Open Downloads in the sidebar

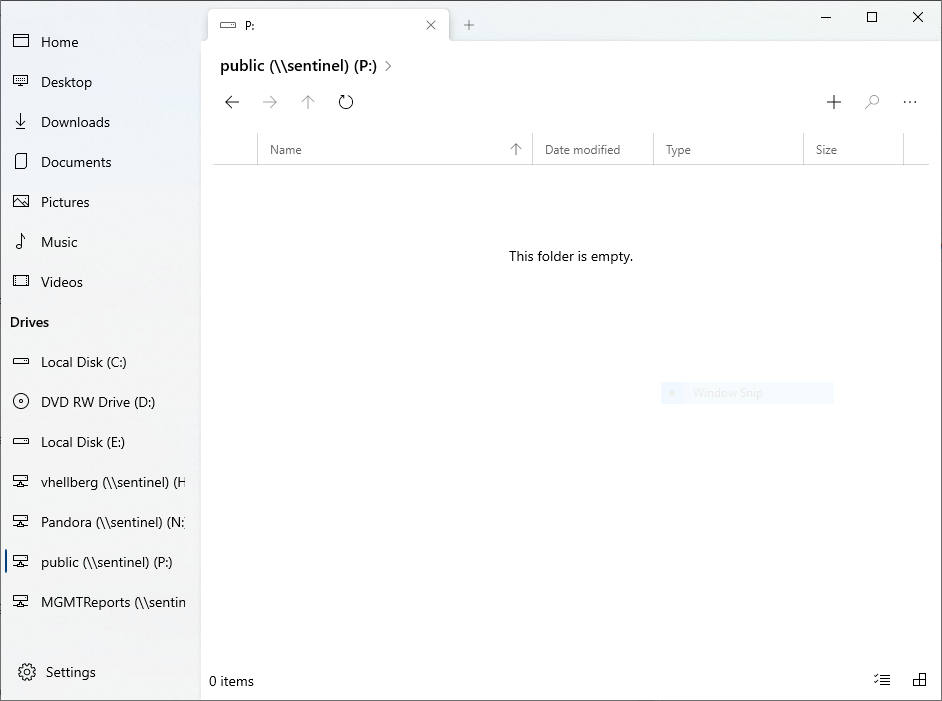point(100,122)
